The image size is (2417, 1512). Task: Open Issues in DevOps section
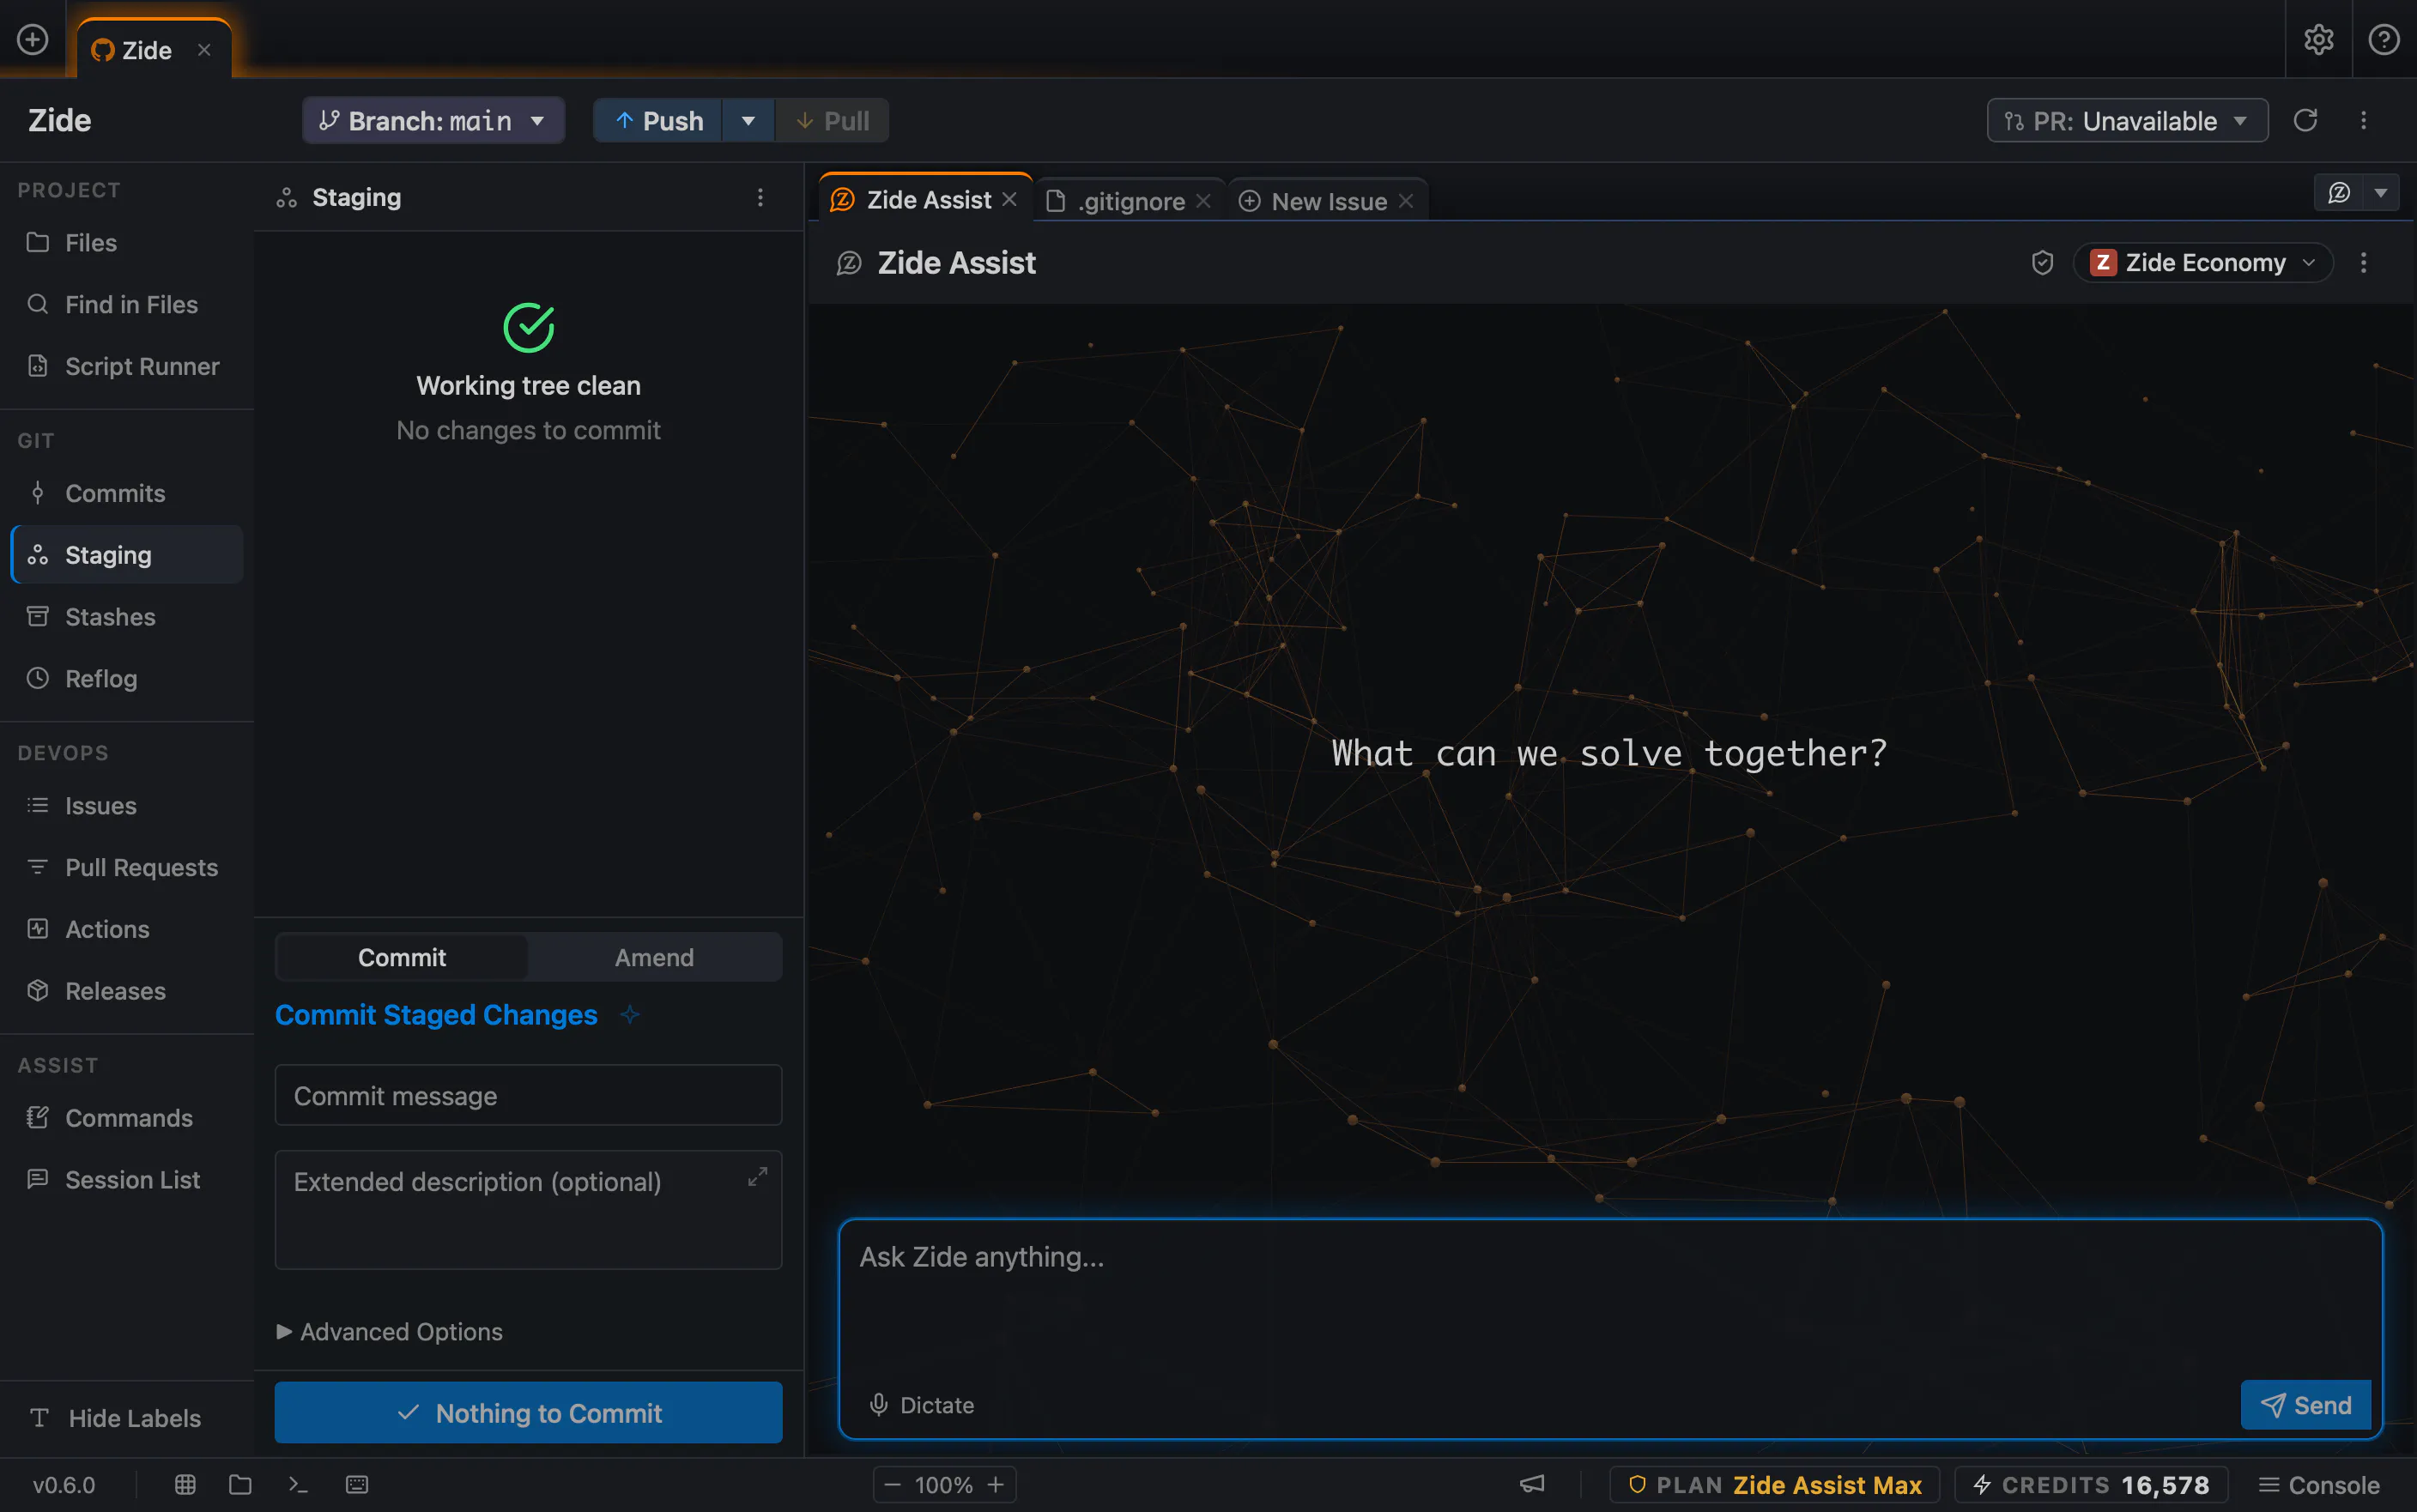click(x=127, y=805)
